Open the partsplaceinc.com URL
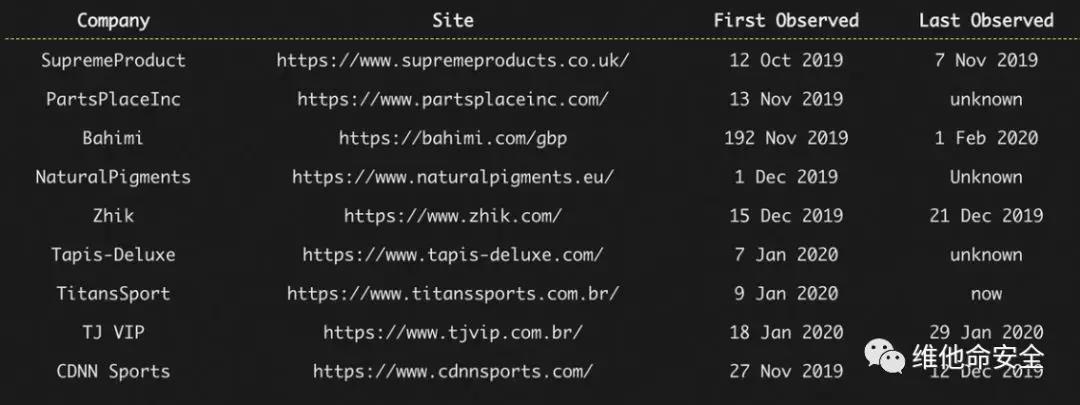Screen dimensions: 1080x405 [453, 99]
